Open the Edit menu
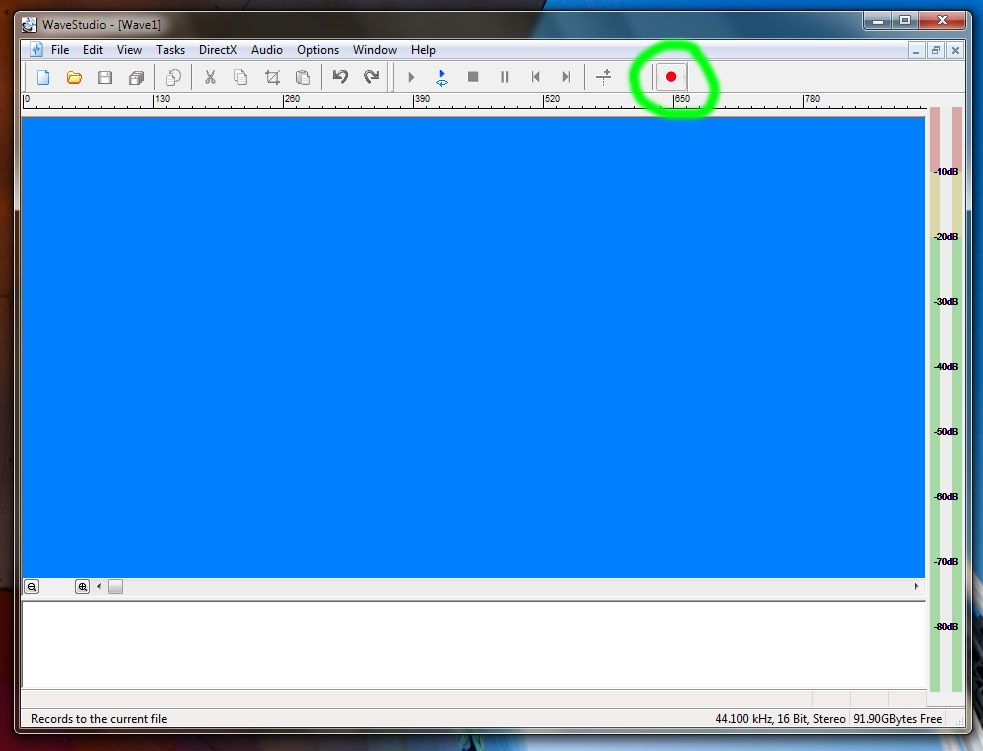The height and width of the screenshot is (751, 983). click(x=93, y=50)
